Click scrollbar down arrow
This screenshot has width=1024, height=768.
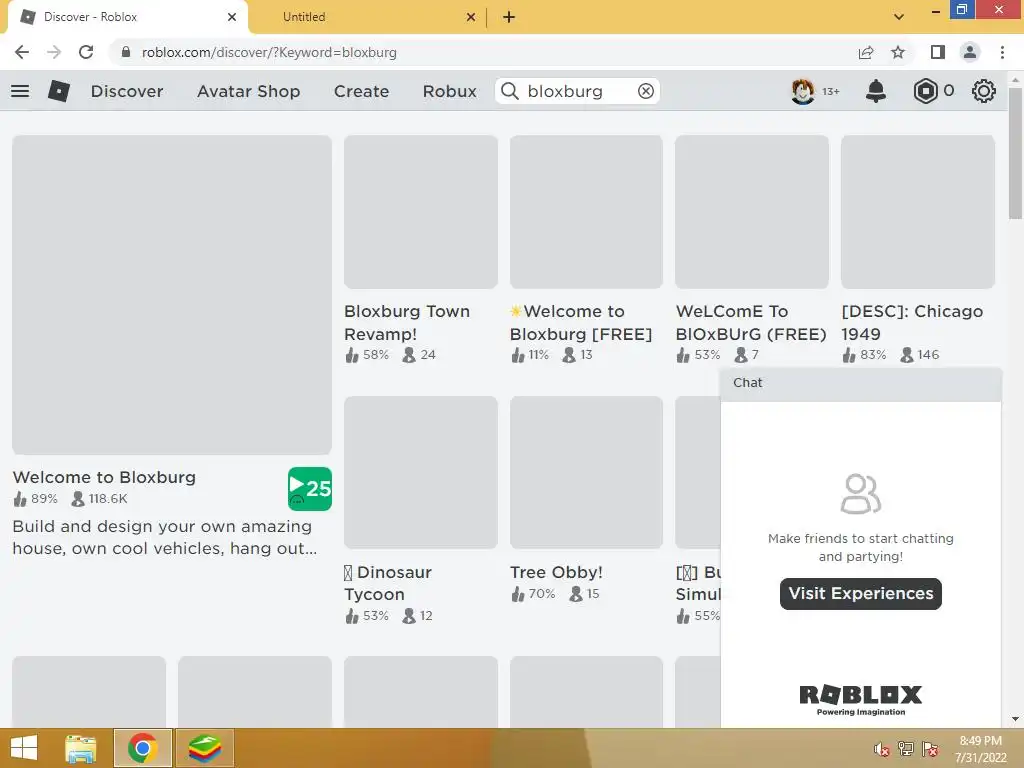tap(1015, 719)
